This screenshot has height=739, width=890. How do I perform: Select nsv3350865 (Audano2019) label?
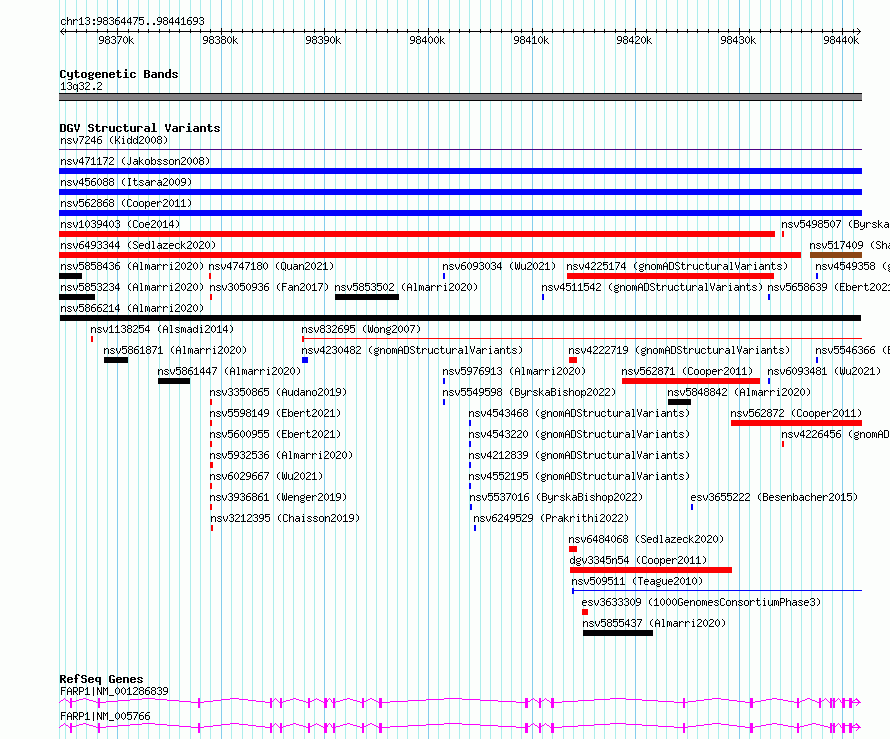(x=278, y=392)
